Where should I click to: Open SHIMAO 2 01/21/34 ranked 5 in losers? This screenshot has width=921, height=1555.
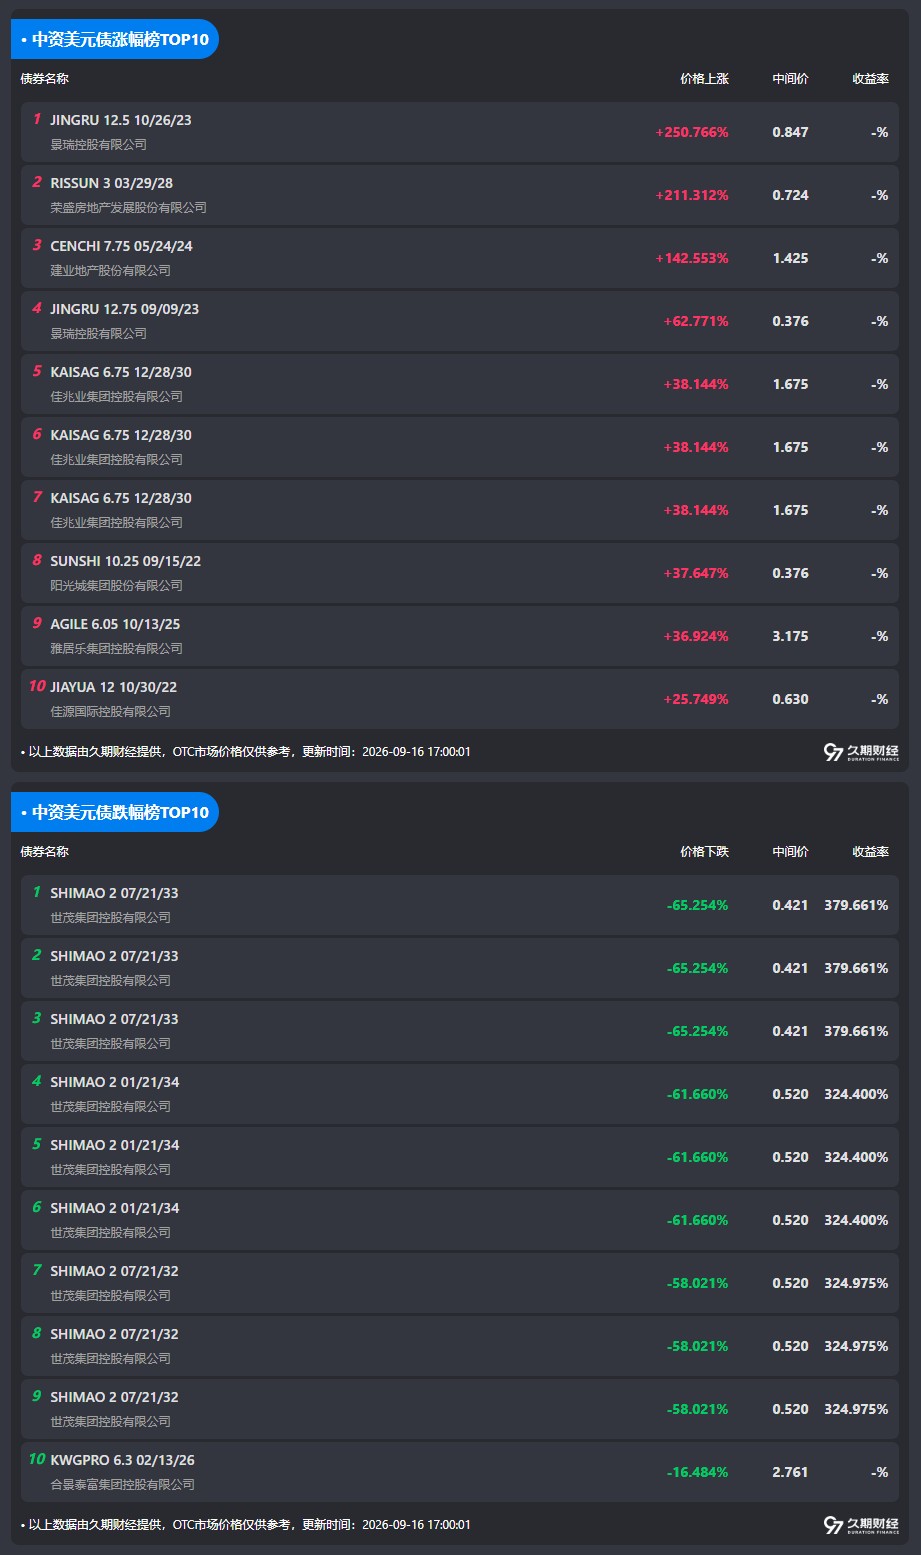[x=115, y=1145]
